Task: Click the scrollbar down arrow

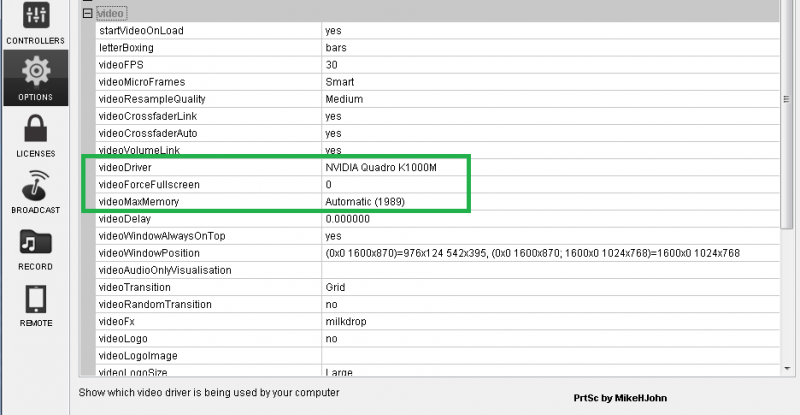Action: click(x=787, y=369)
